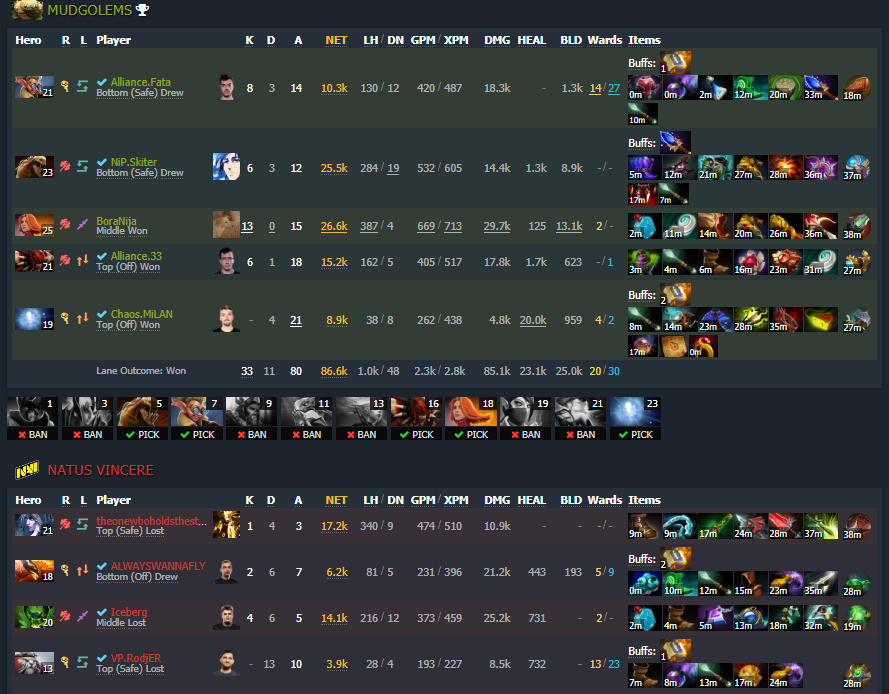Click the NATUS VINCERE team name

coord(100,470)
